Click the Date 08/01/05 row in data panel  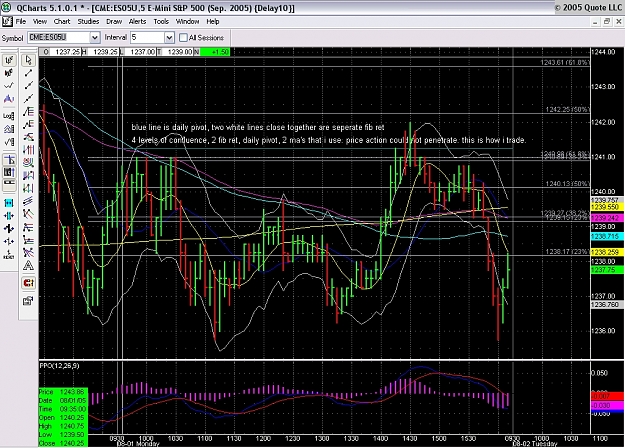point(63,400)
